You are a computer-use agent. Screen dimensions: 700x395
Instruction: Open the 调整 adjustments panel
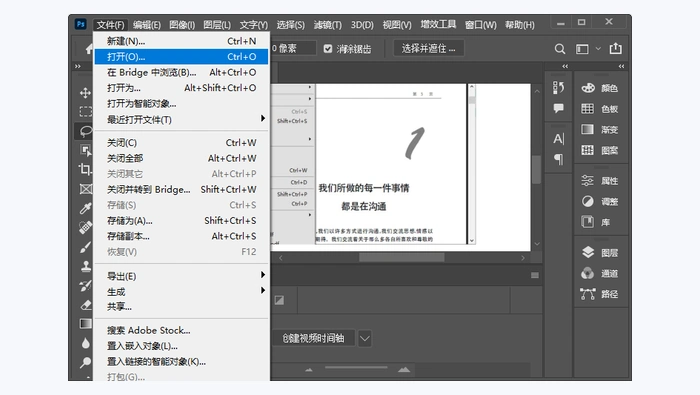(x=600, y=201)
